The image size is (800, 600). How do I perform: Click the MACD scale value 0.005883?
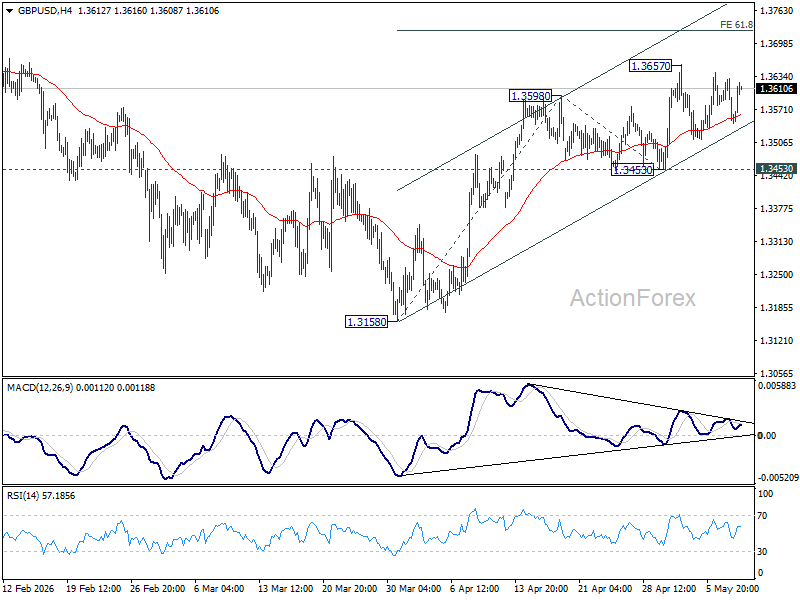777,386
